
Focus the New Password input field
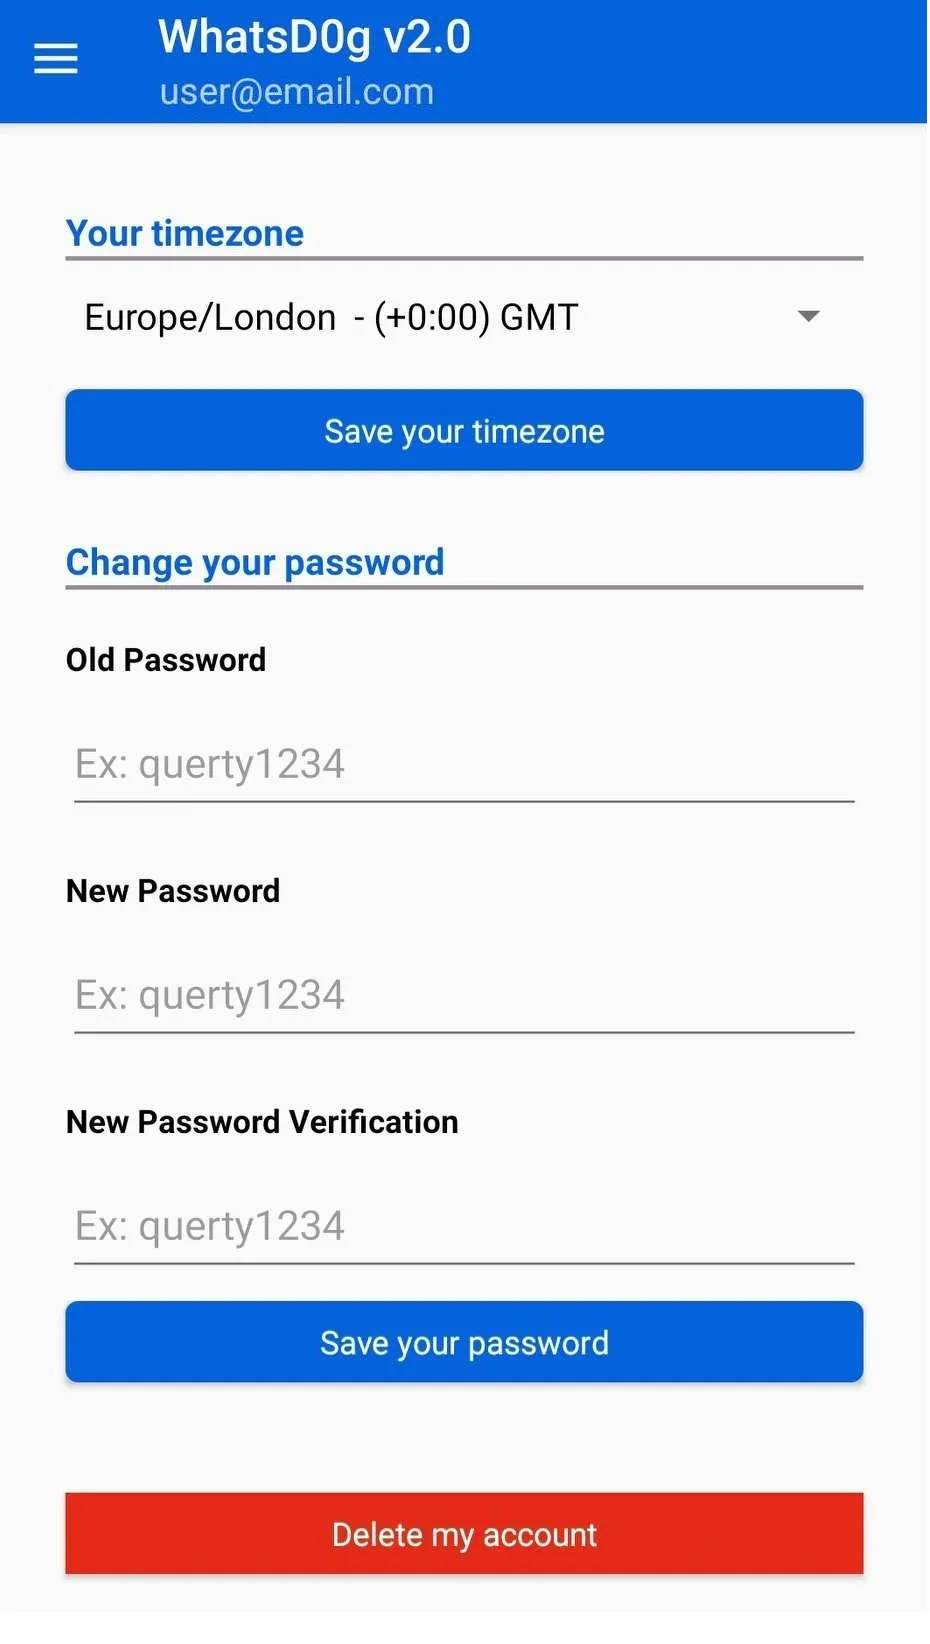click(464, 996)
